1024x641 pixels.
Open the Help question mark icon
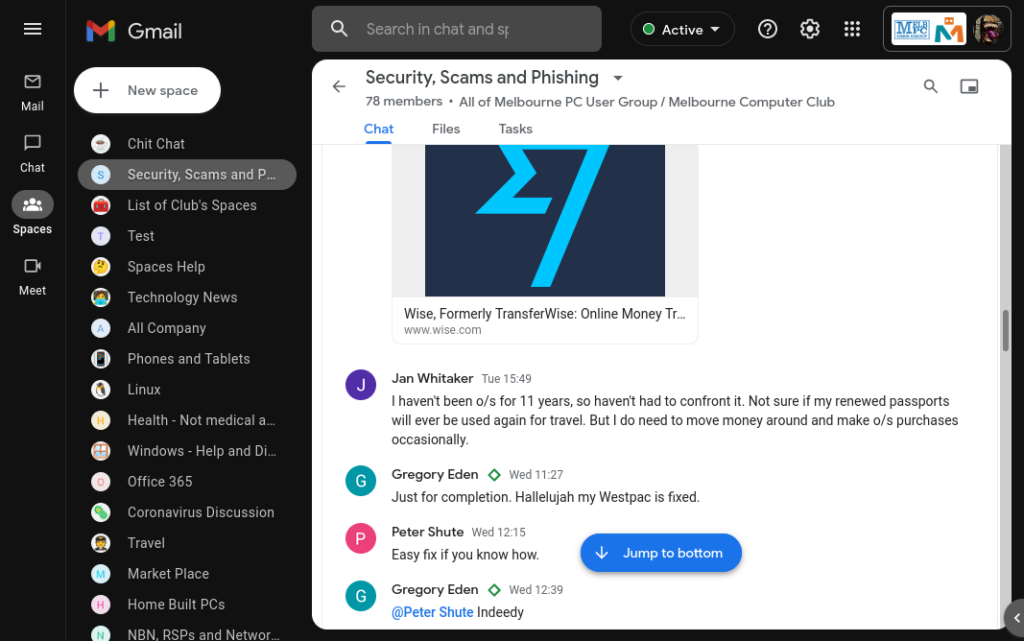[767, 29]
